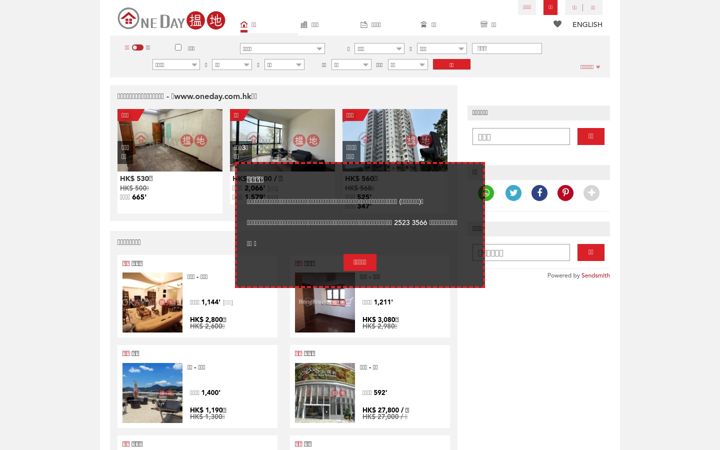Open the third dropdown in the second filter row
720x450 pixels.
pyautogui.click(x=284, y=65)
